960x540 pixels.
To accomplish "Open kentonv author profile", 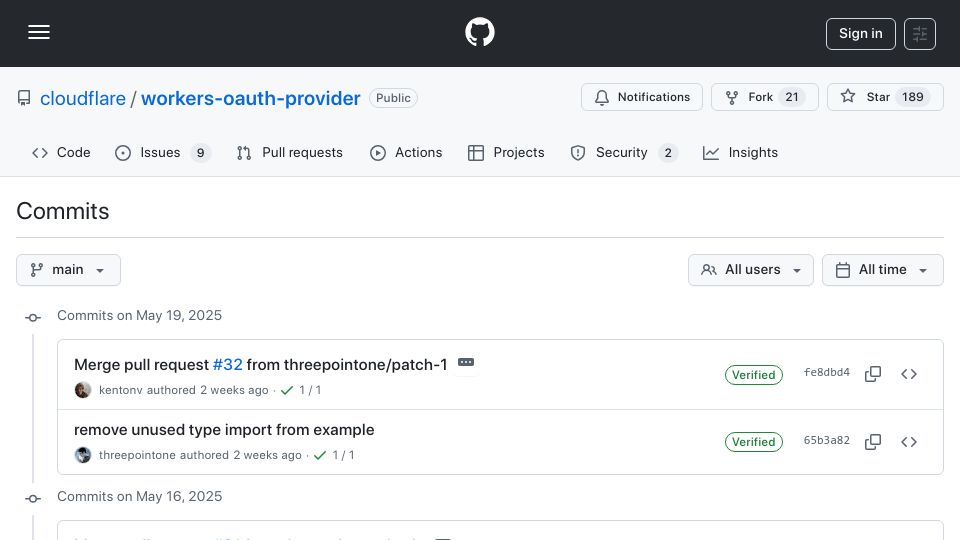I will (x=121, y=390).
